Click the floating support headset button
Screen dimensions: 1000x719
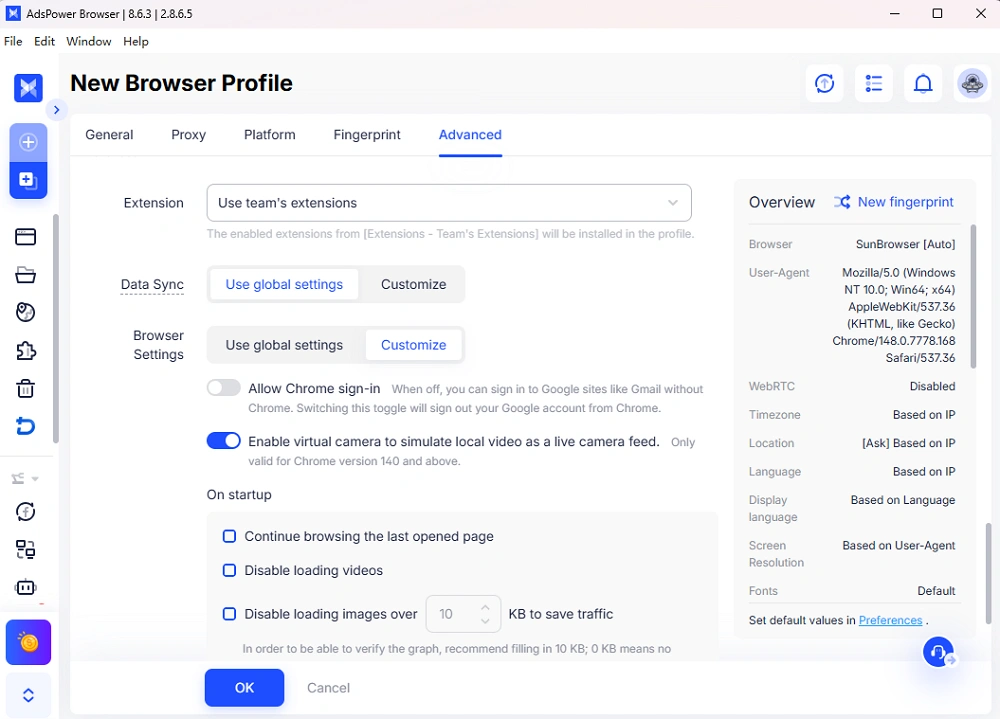[x=939, y=652]
